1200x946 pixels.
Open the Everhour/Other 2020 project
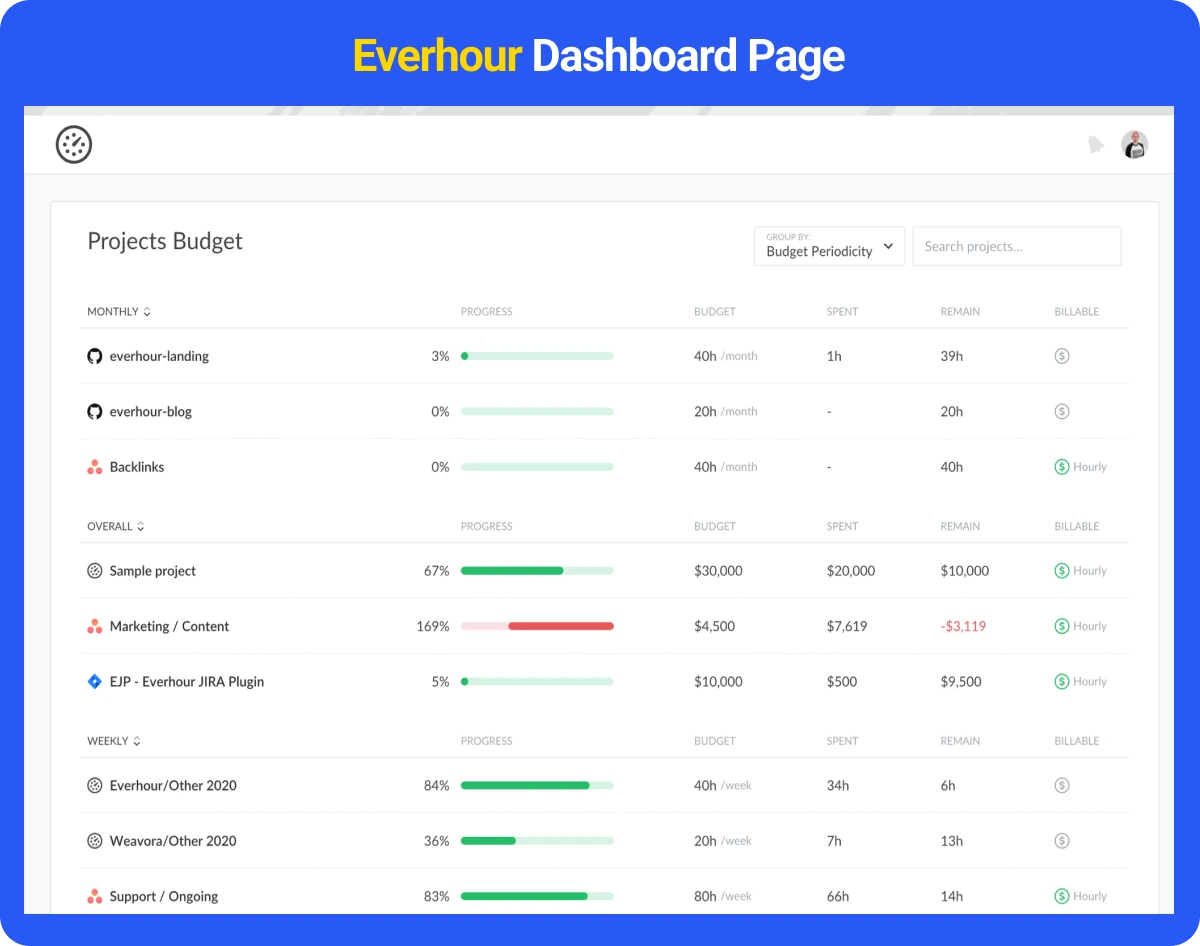tap(173, 786)
